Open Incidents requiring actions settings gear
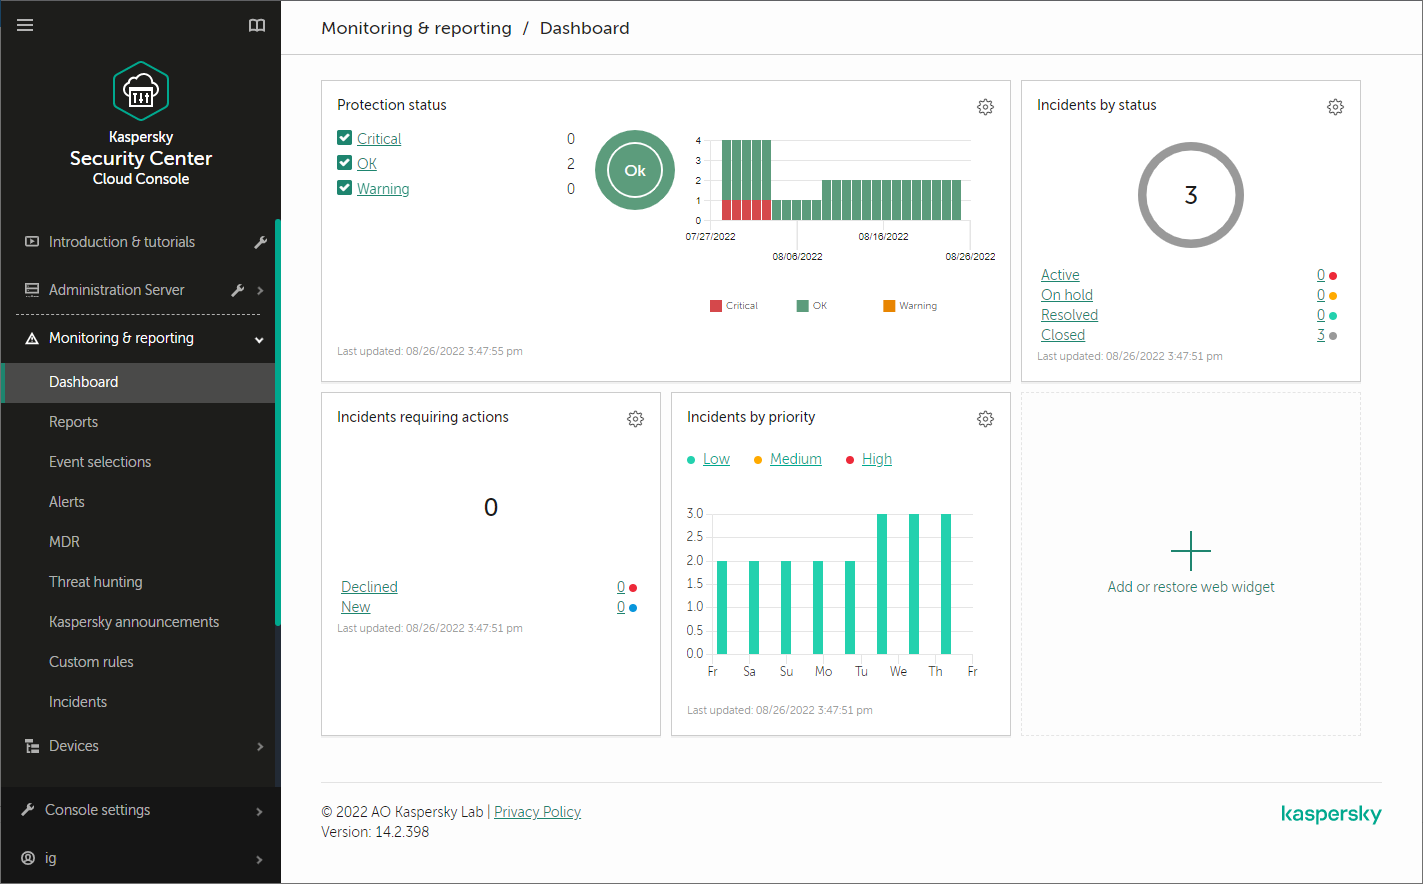The width and height of the screenshot is (1423, 884). pos(635,419)
